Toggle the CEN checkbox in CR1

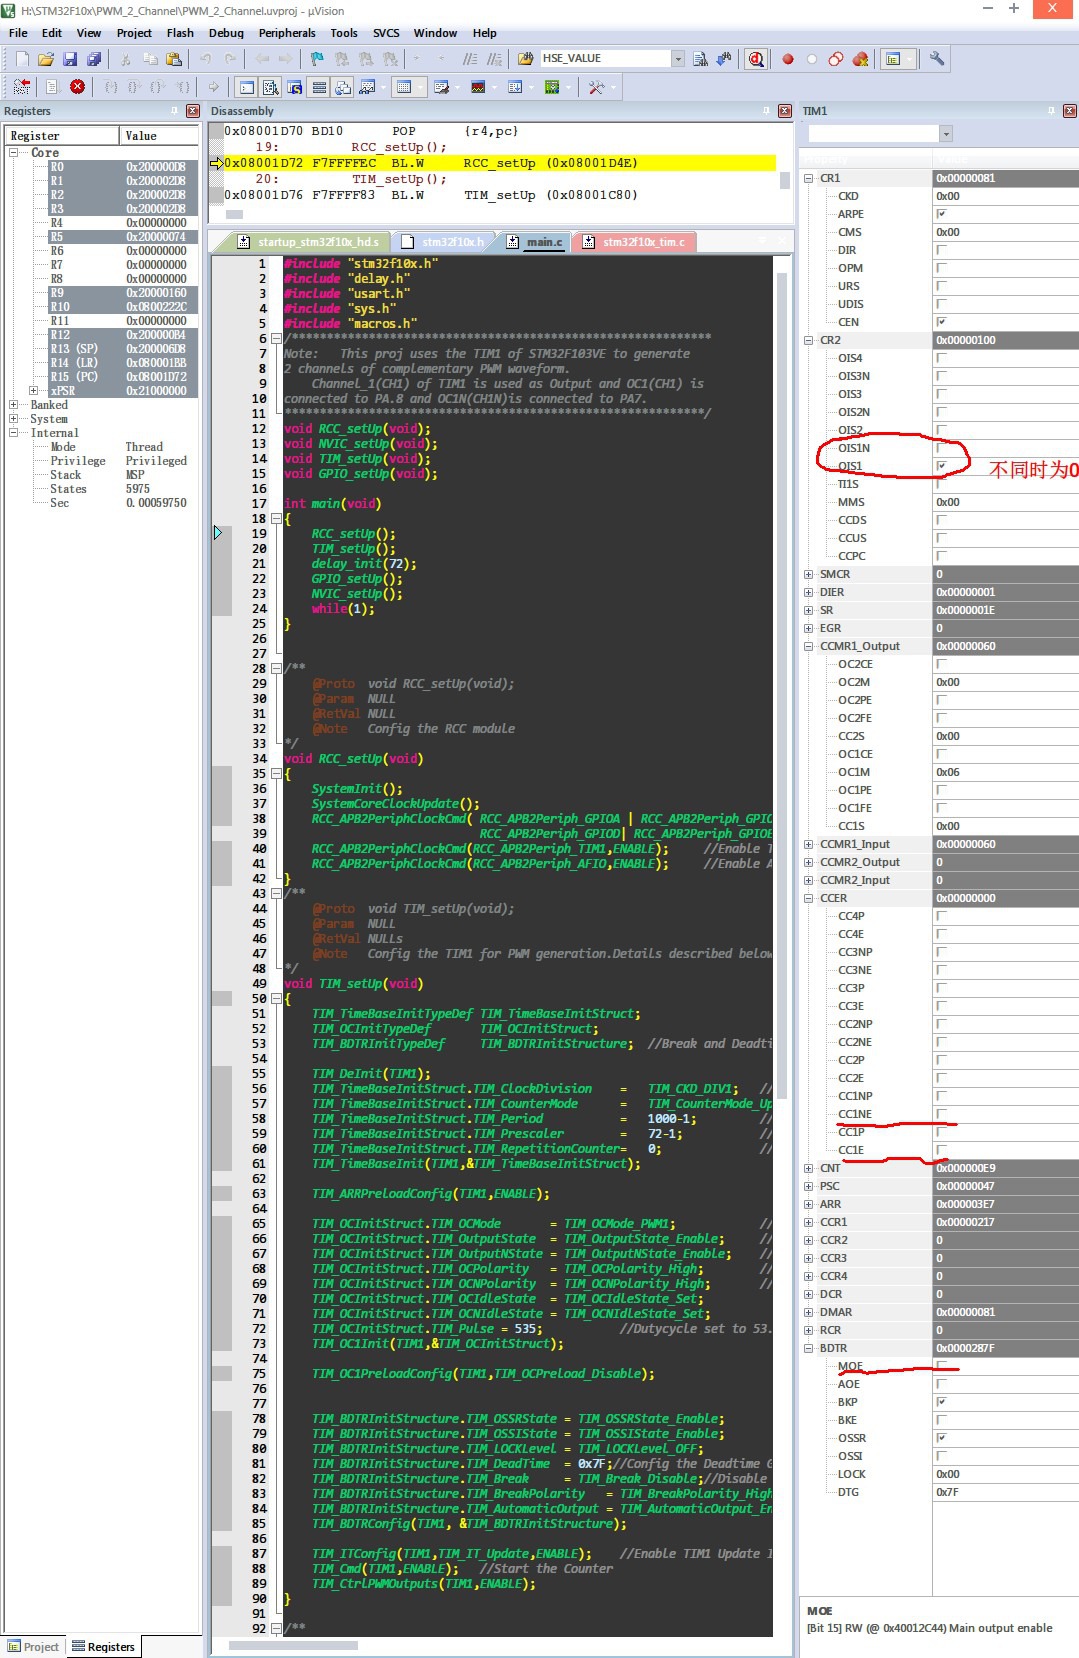941,322
